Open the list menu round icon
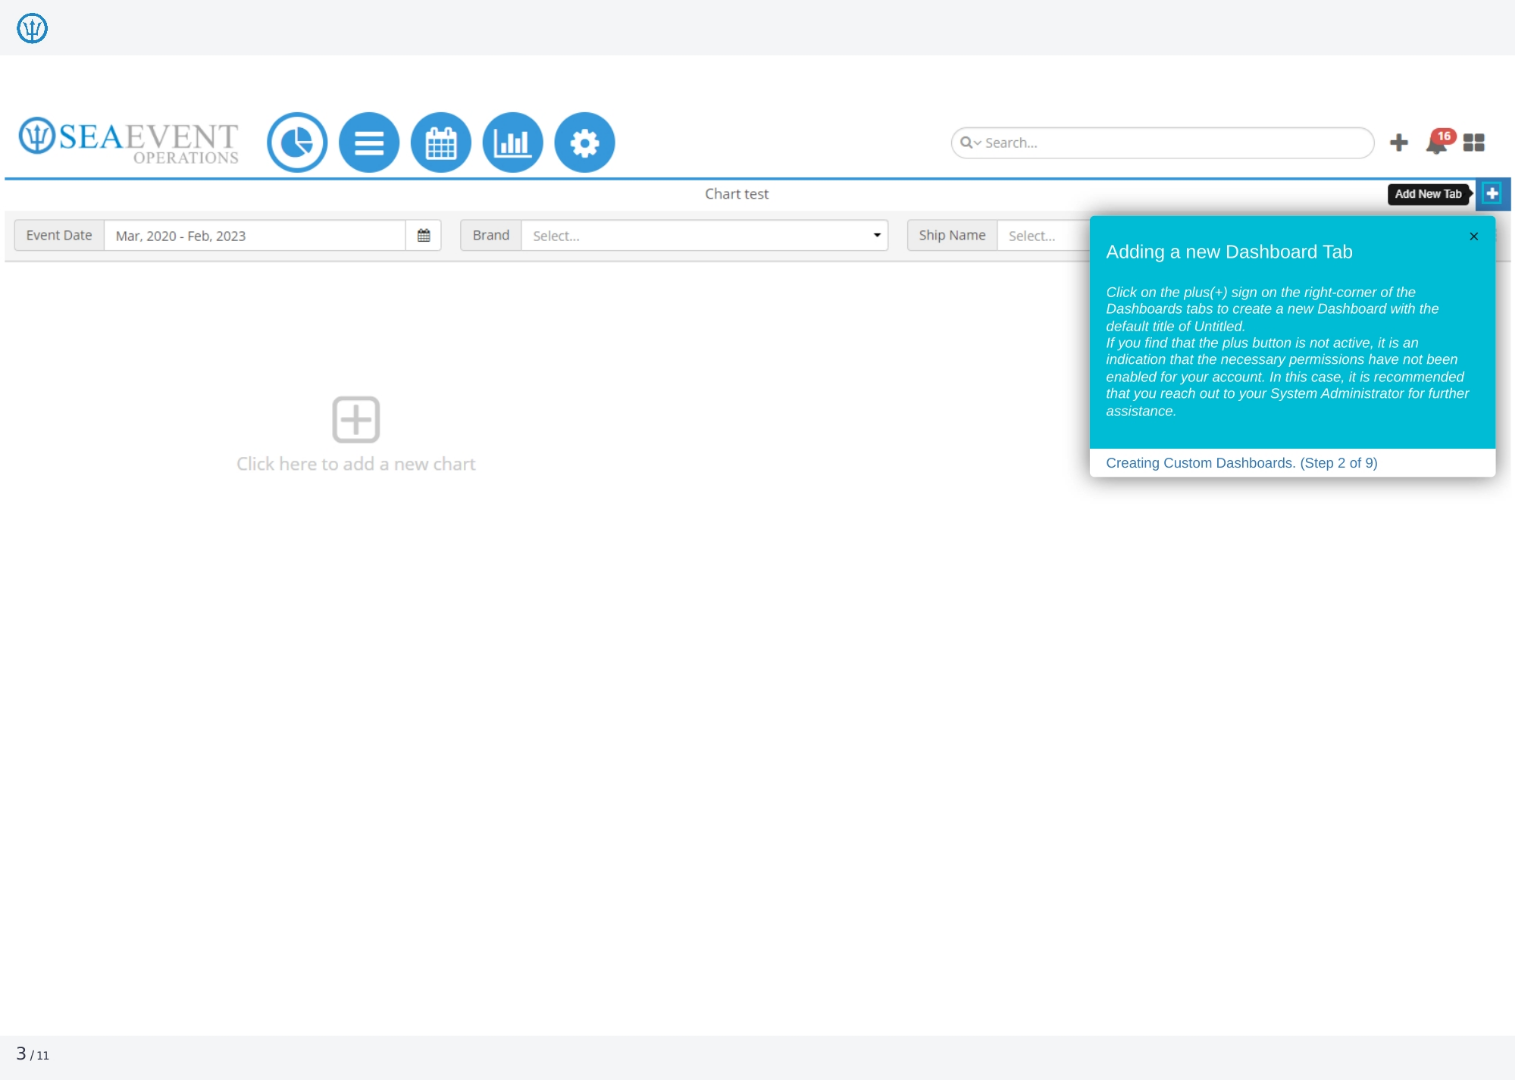This screenshot has height=1080, width=1515. click(369, 142)
